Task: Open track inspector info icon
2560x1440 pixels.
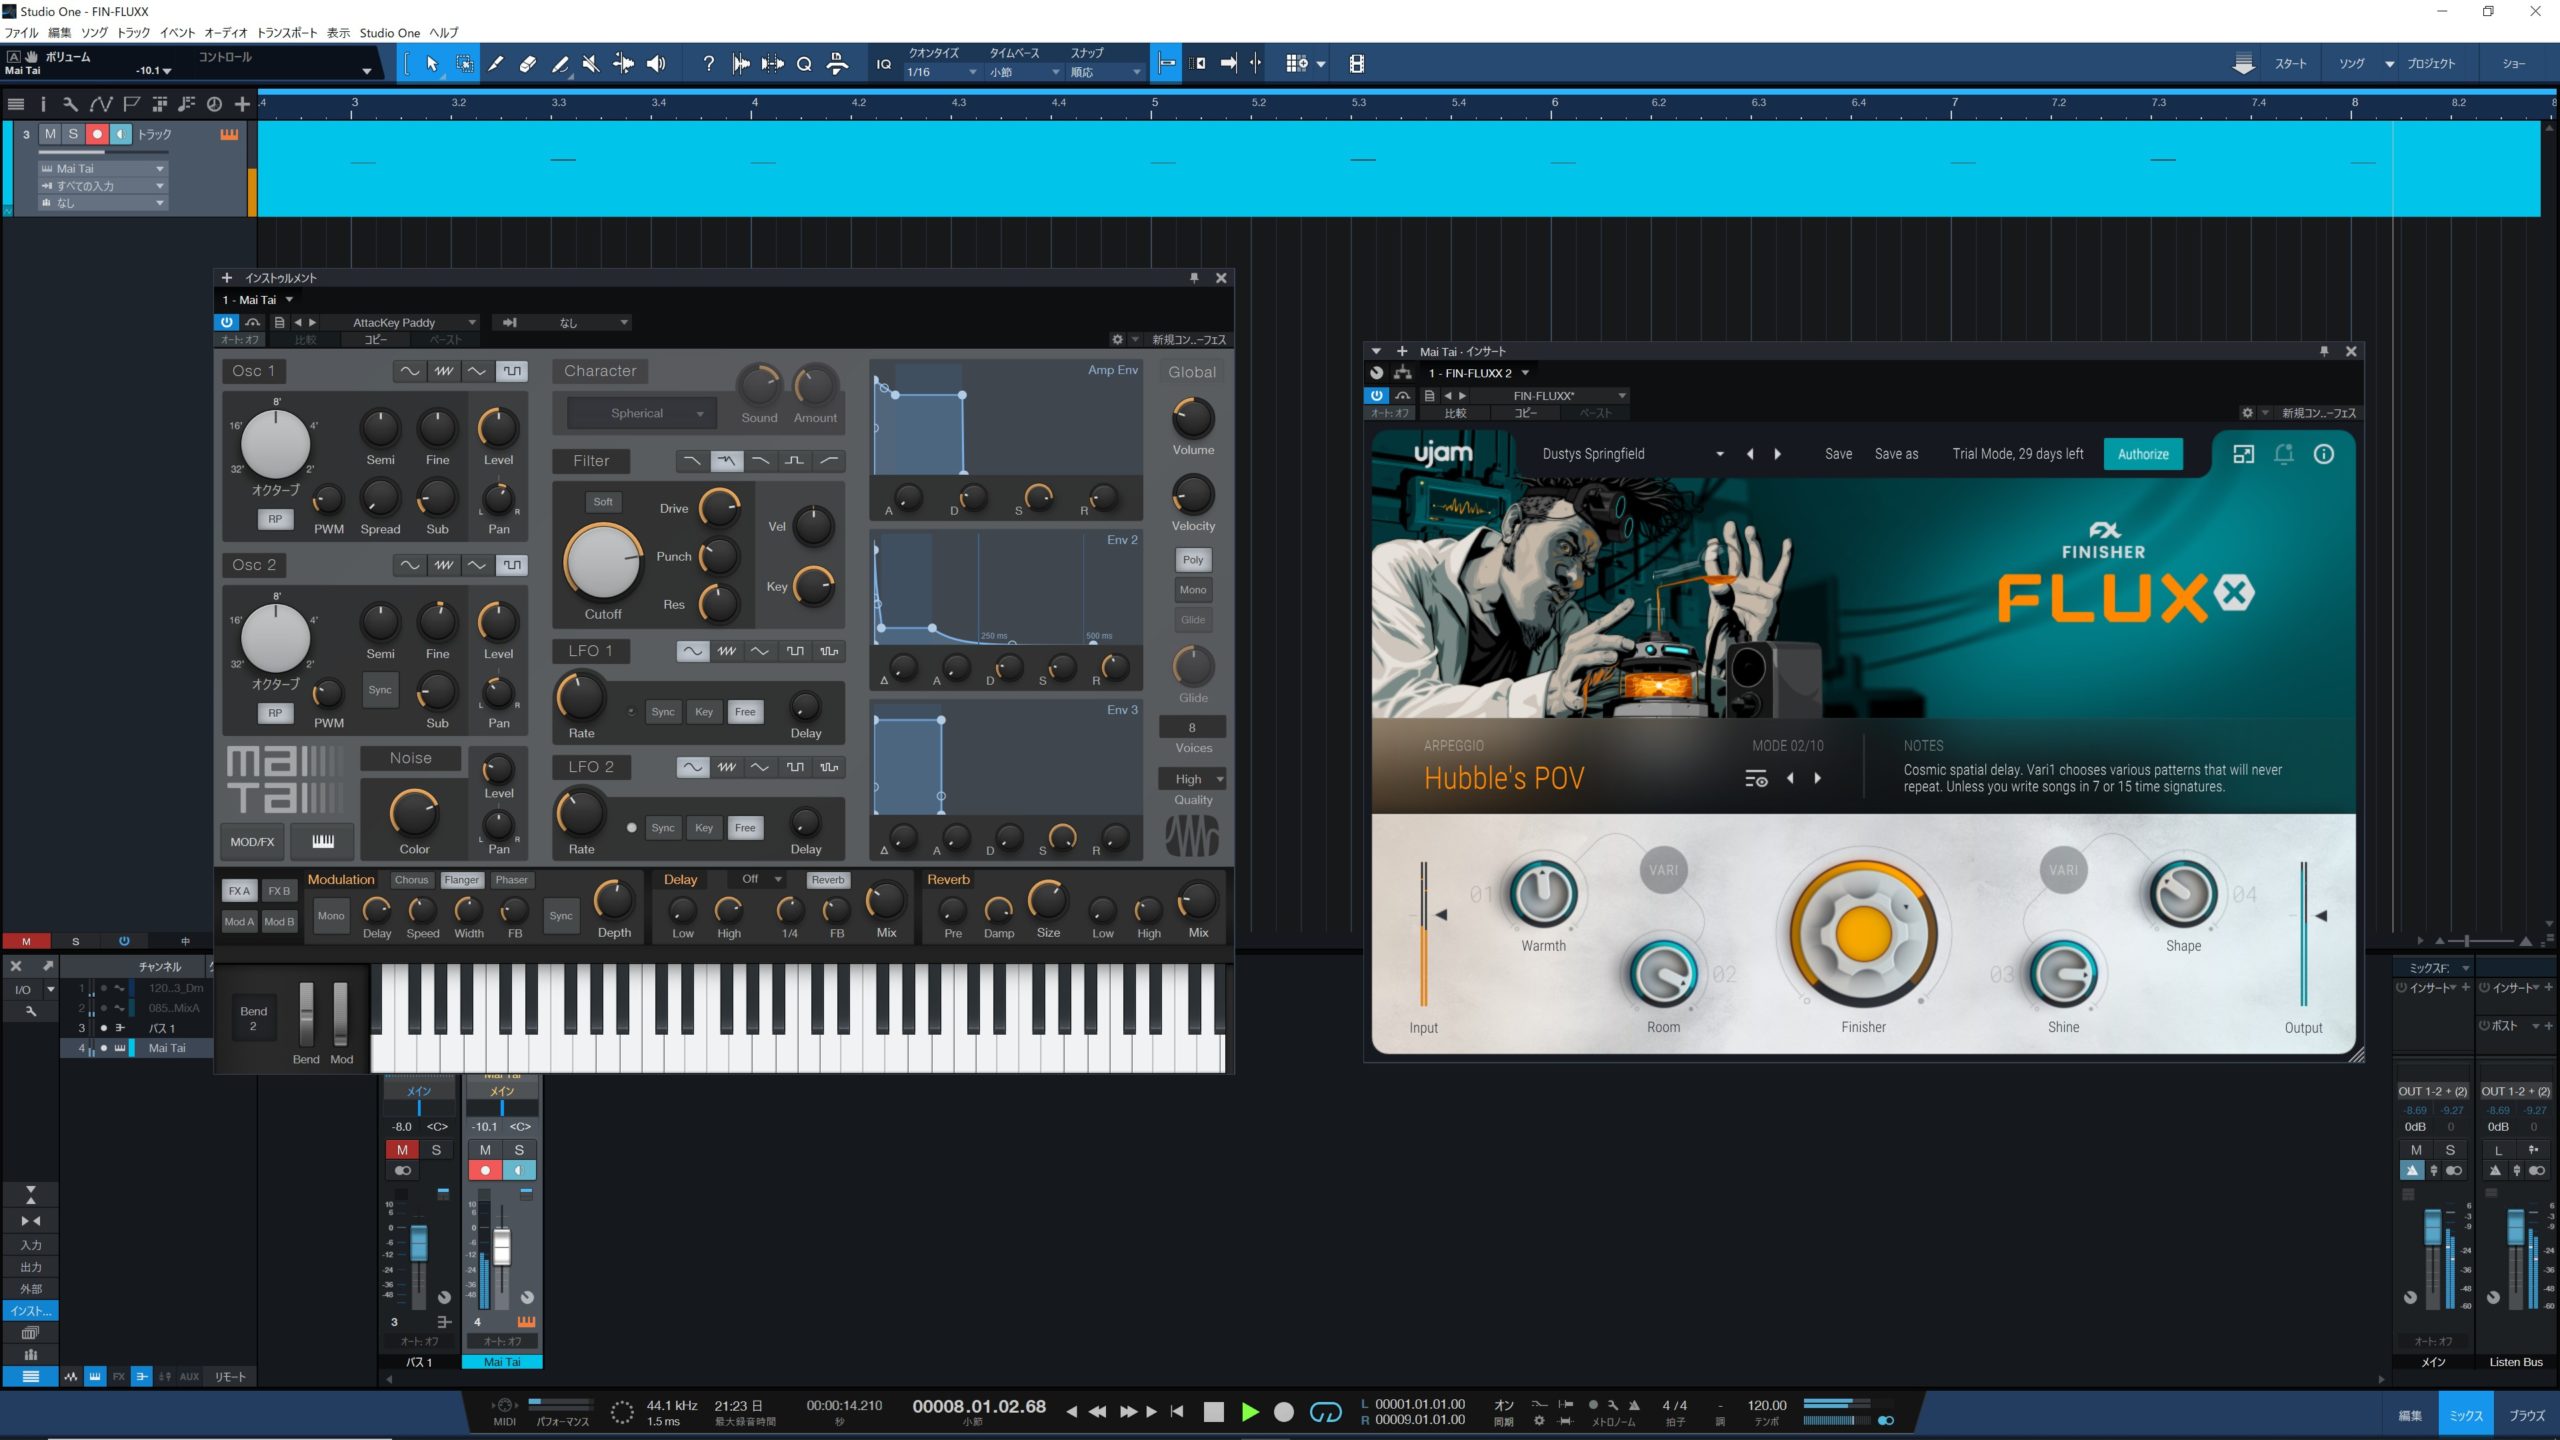Action: [42, 104]
